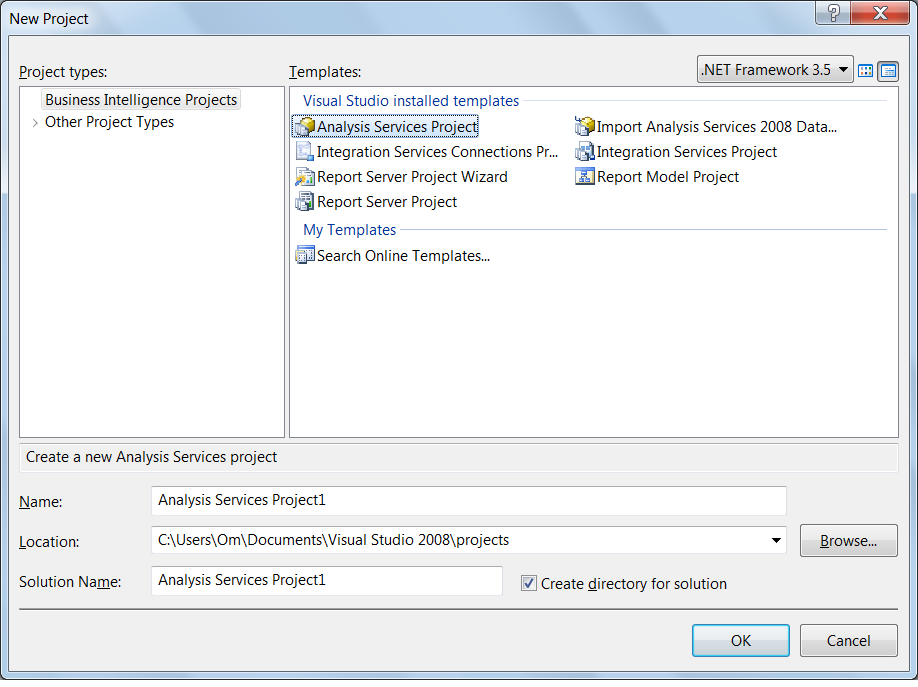The height and width of the screenshot is (687, 918).
Task: Expand Other Project Types in the tree
Action: [x=35, y=122]
